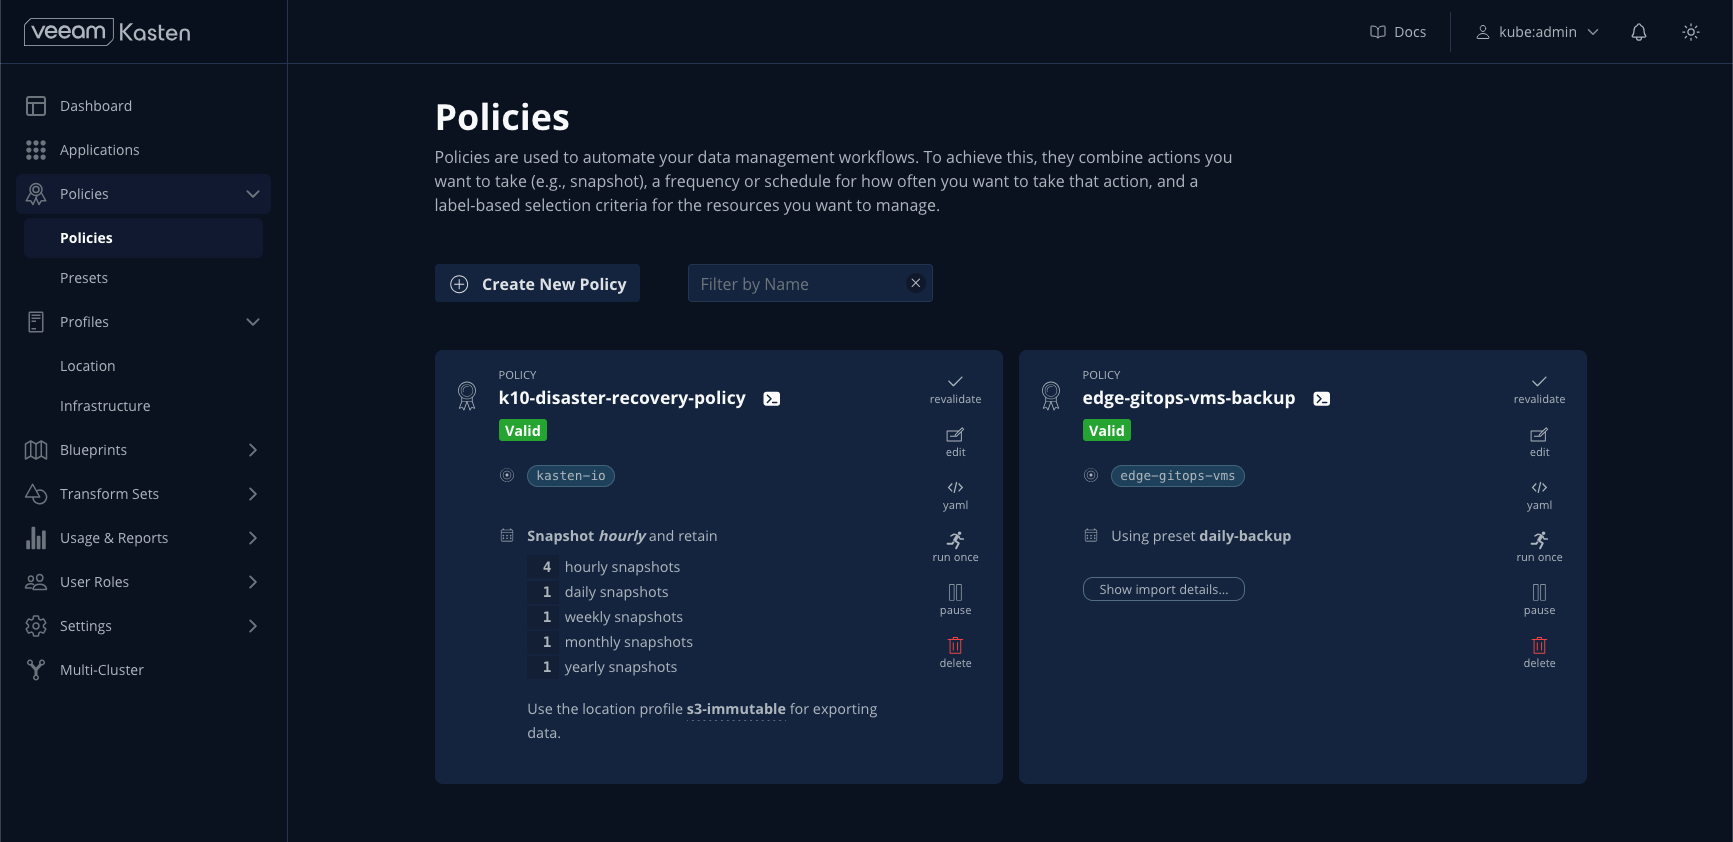The image size is (1733, 842).
Task: View yaml of k10-disaster-recovery-policy
Action: 955,495
